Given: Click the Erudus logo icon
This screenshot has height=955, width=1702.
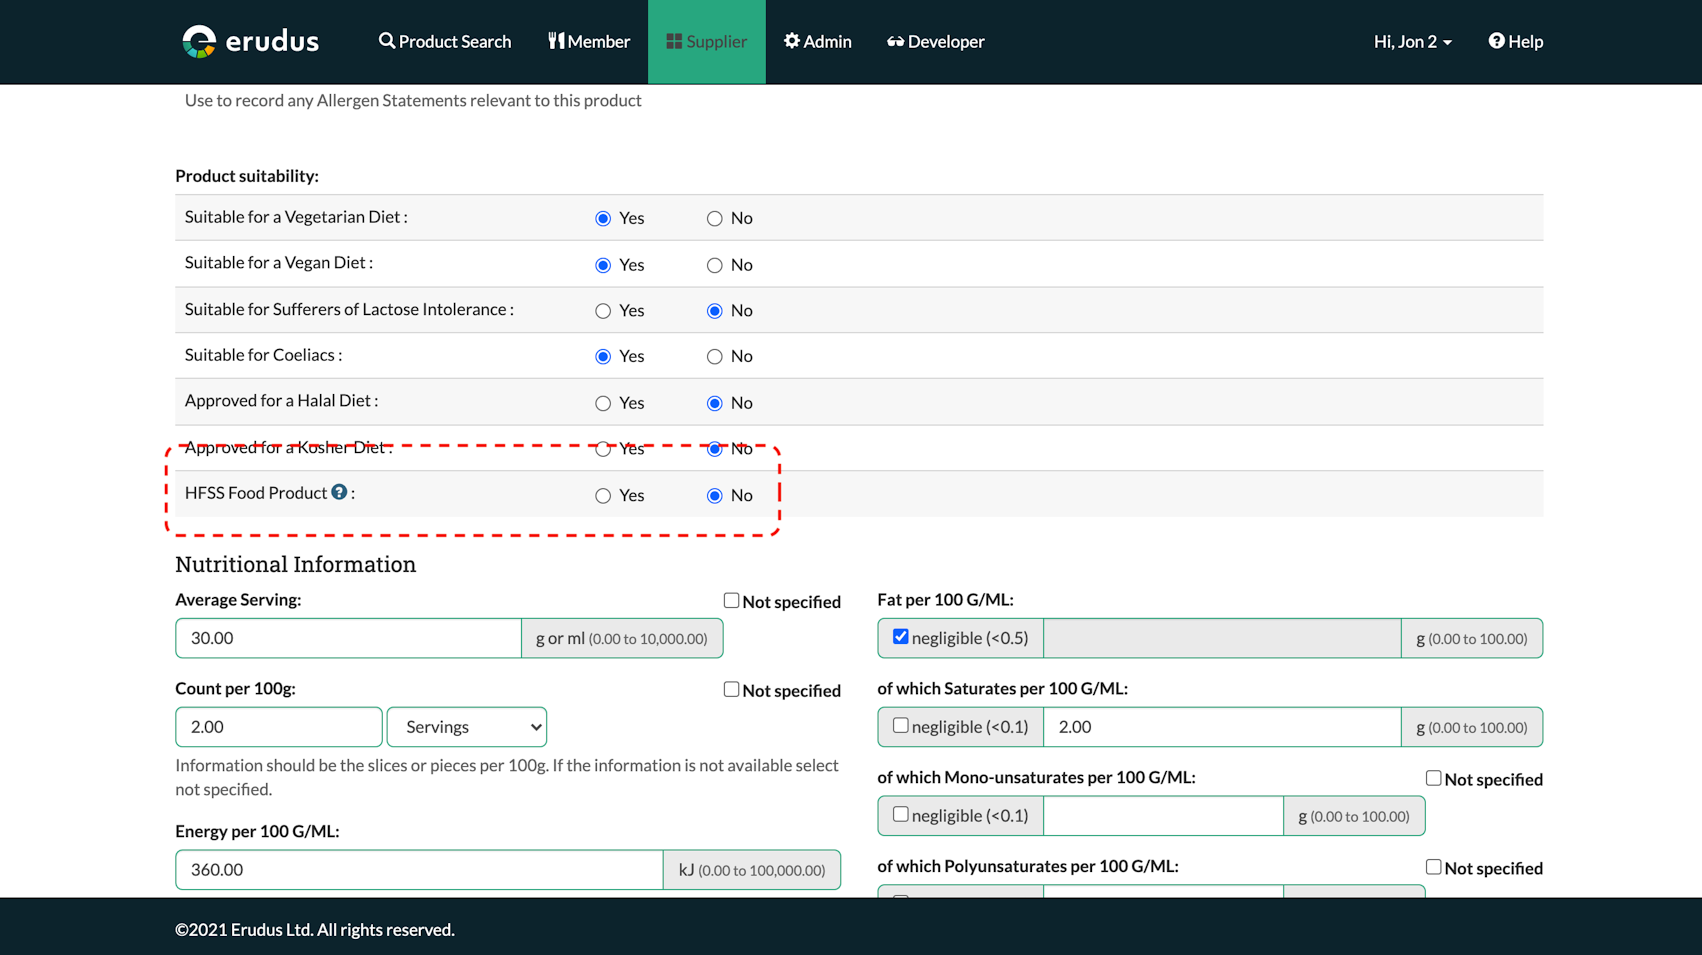Looking at the screenshot, I should coord(199,42).
